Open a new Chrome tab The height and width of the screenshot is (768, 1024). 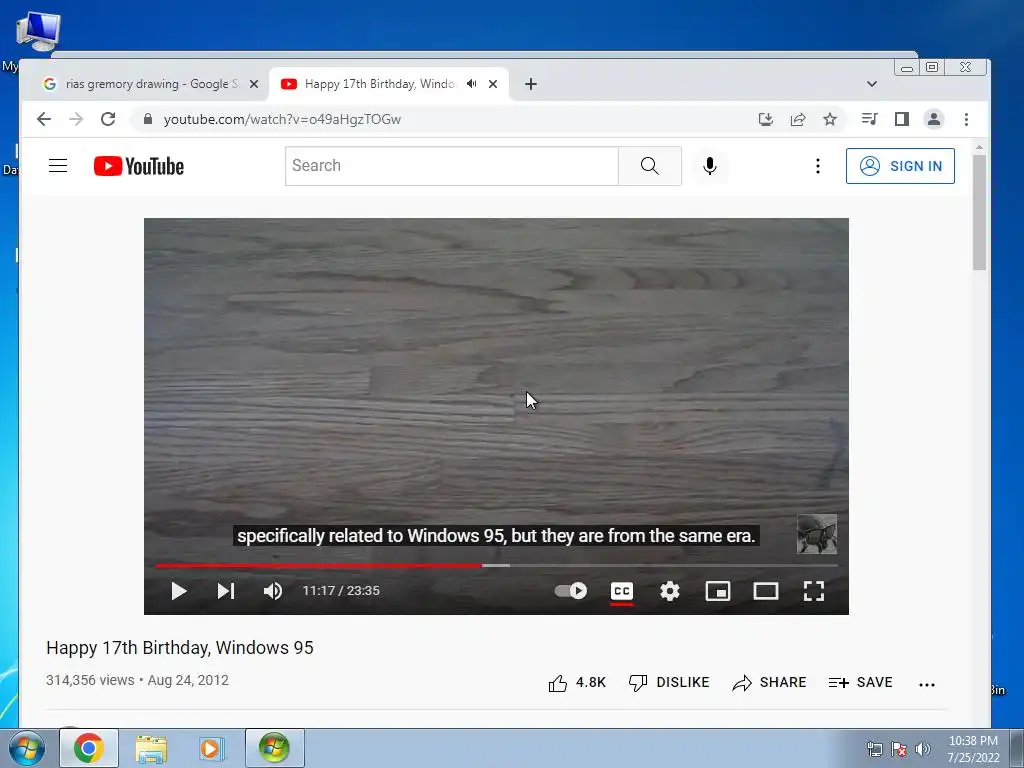(531, 84)
